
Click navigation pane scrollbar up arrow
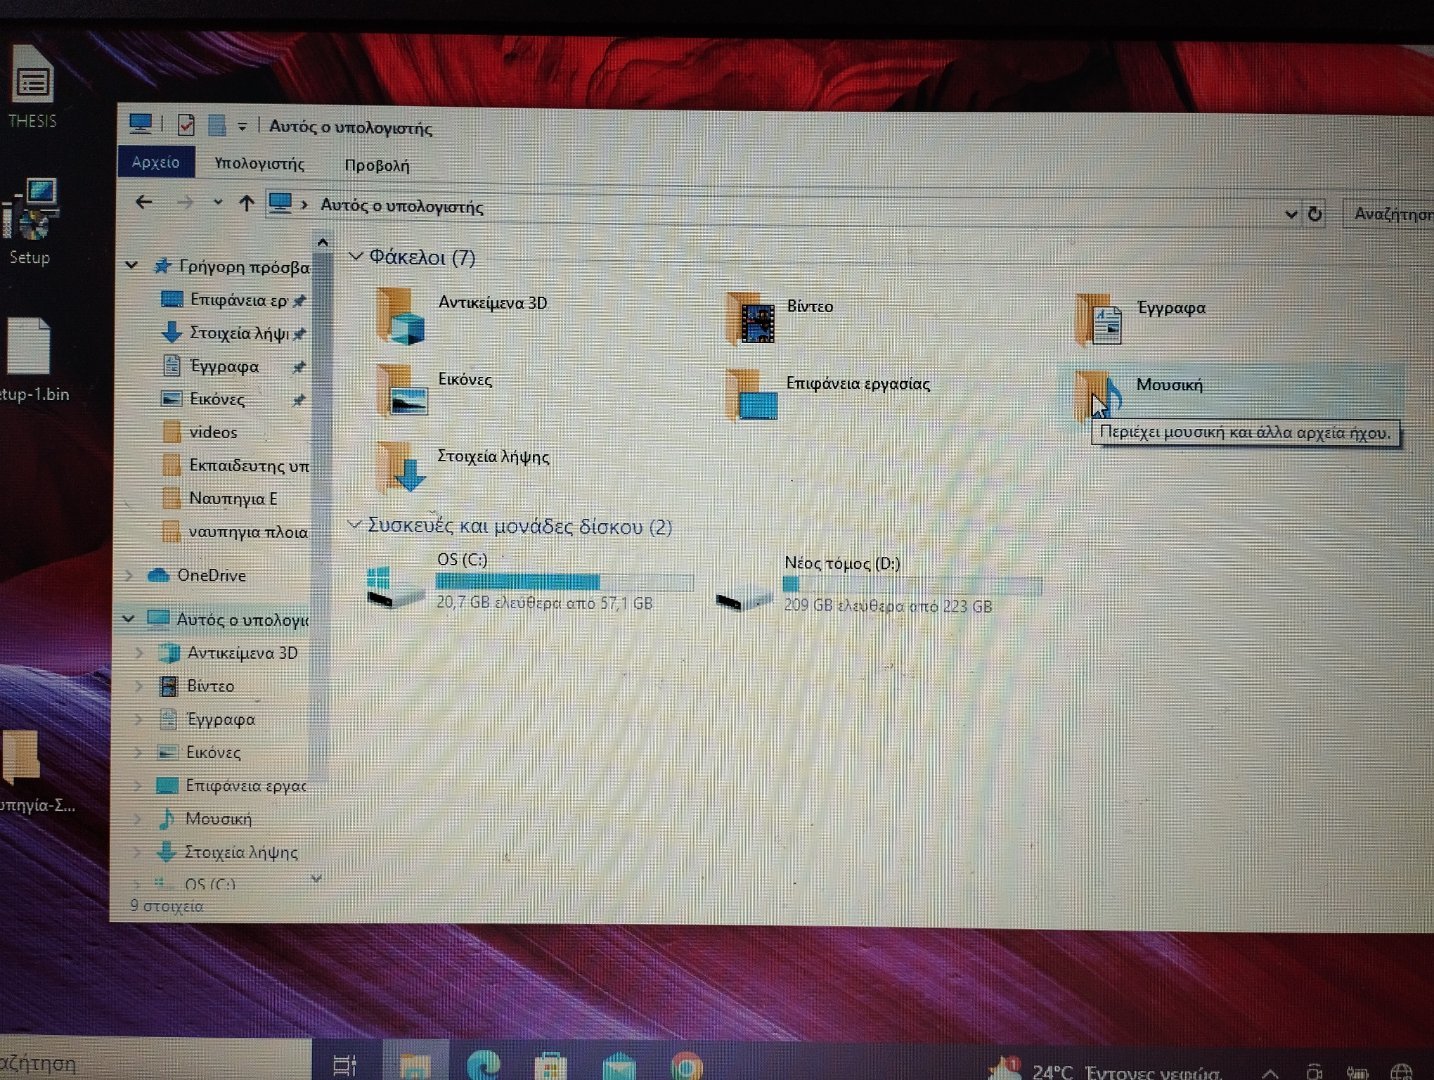[x=321, y=242]
